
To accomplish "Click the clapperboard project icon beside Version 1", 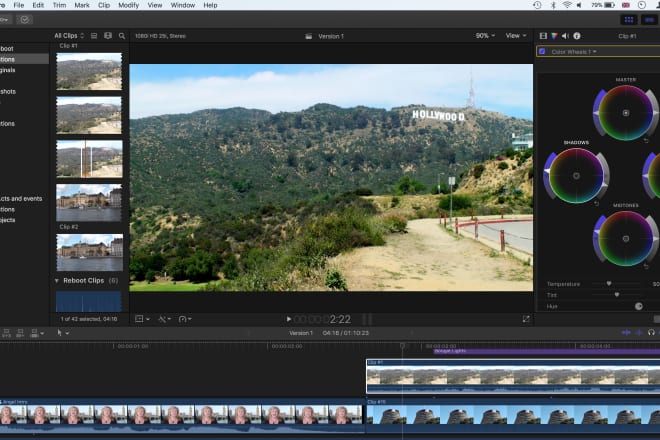I will click(309, 36).
